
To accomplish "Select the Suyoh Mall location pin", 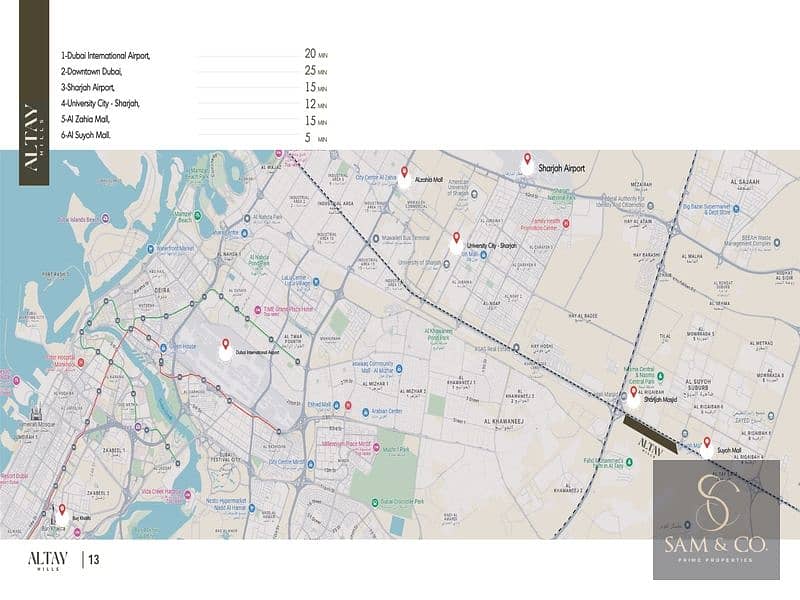I will pos(707,442).
